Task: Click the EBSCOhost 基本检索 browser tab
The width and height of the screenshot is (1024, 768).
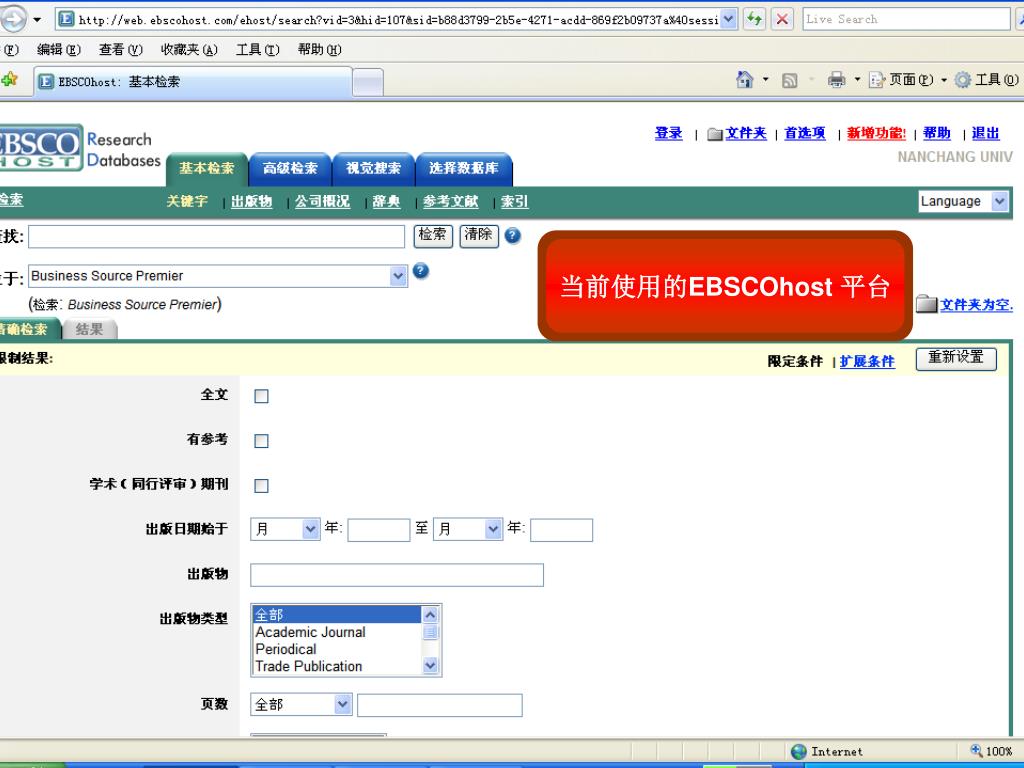Action: click(x=193, y=82)
